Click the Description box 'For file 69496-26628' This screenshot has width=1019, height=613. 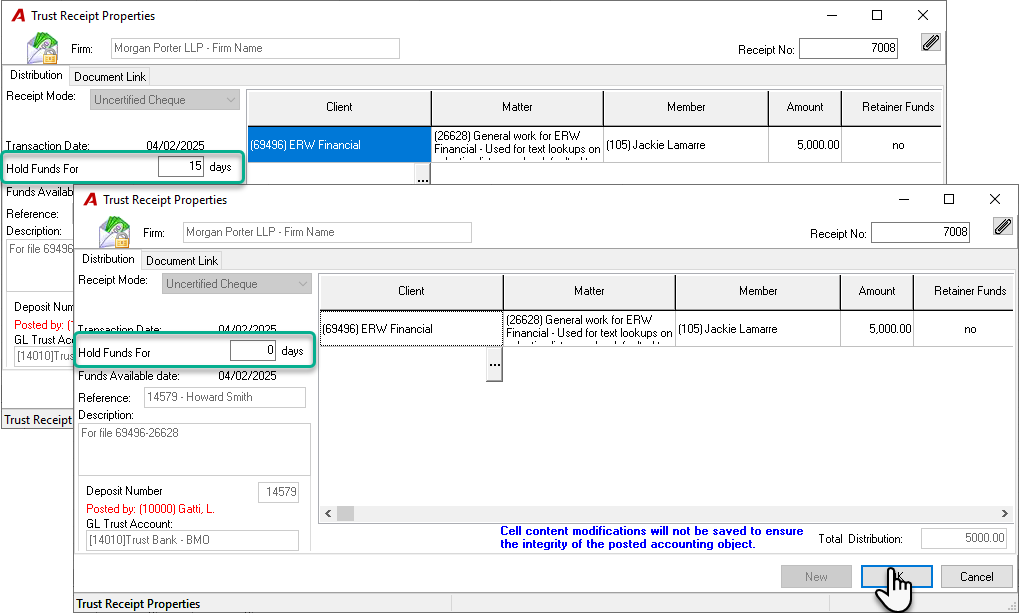(194, 449)
